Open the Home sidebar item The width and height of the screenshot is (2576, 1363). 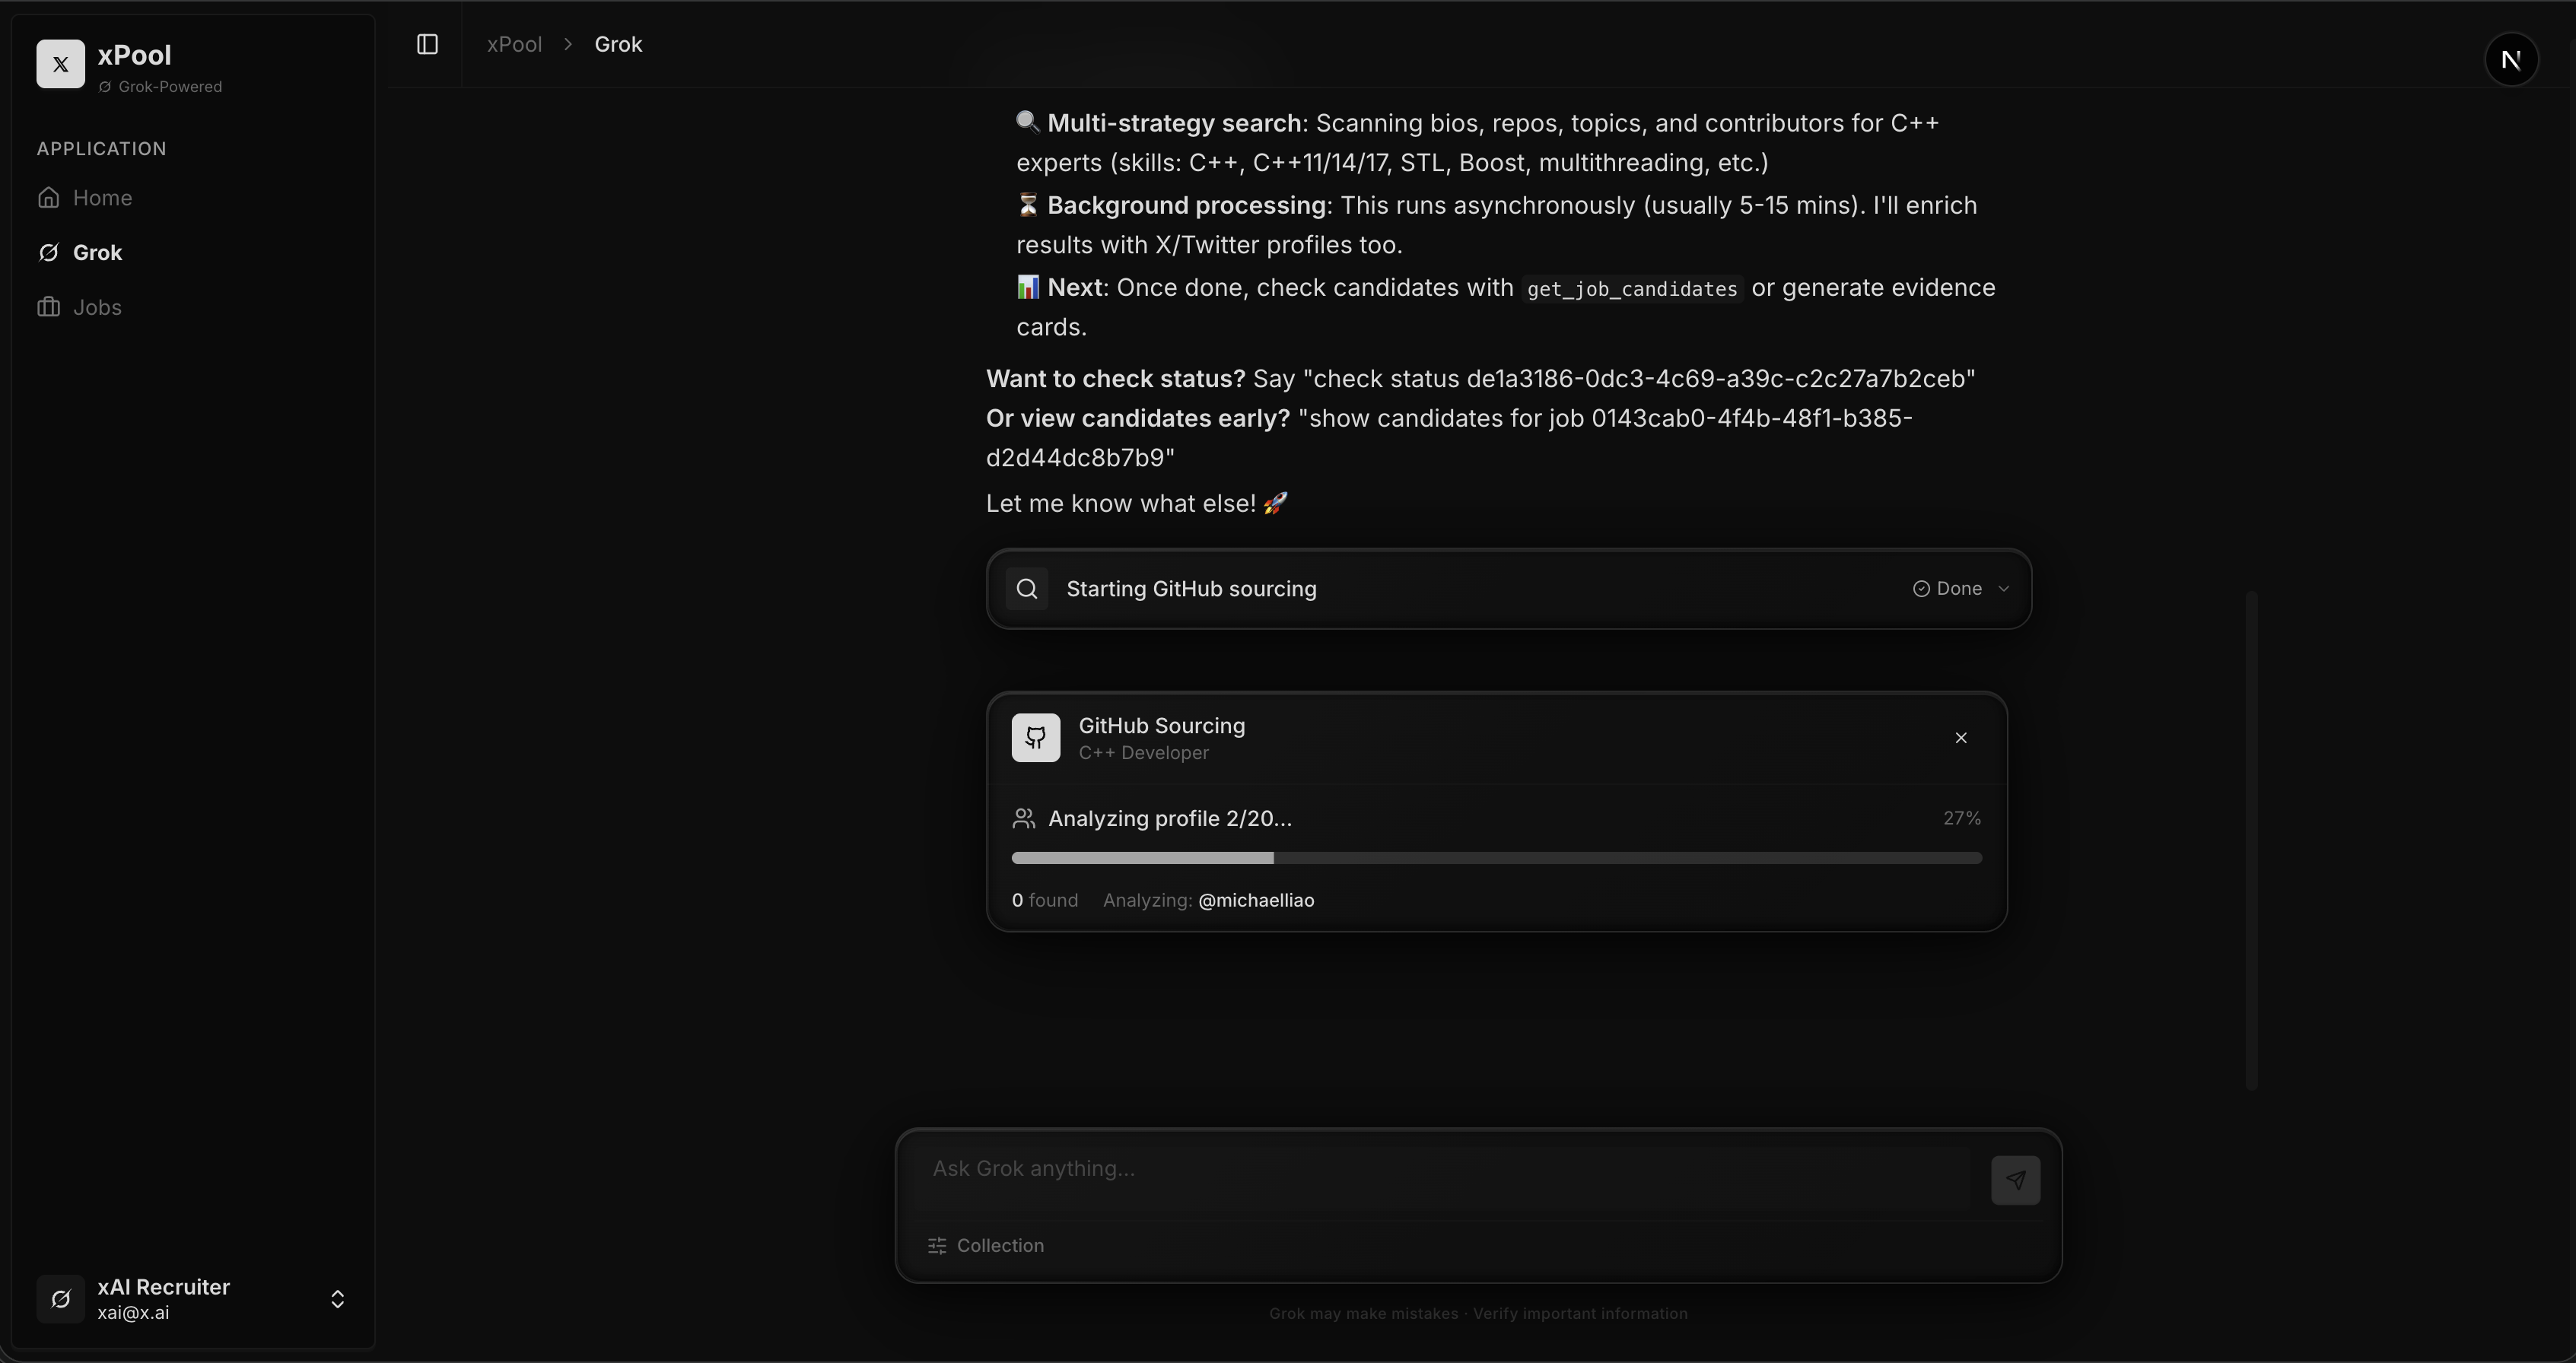point(102,198)
